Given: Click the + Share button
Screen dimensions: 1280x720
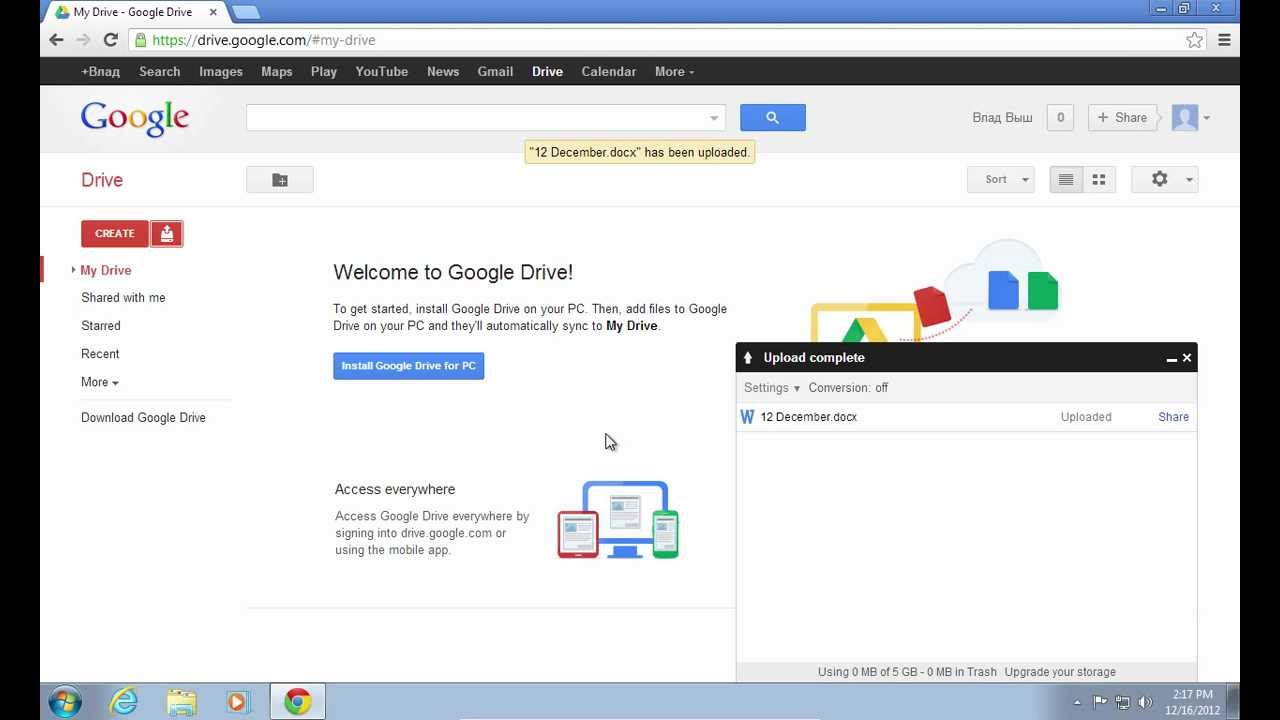Looking at the screenshot, I should (1122, 118).
